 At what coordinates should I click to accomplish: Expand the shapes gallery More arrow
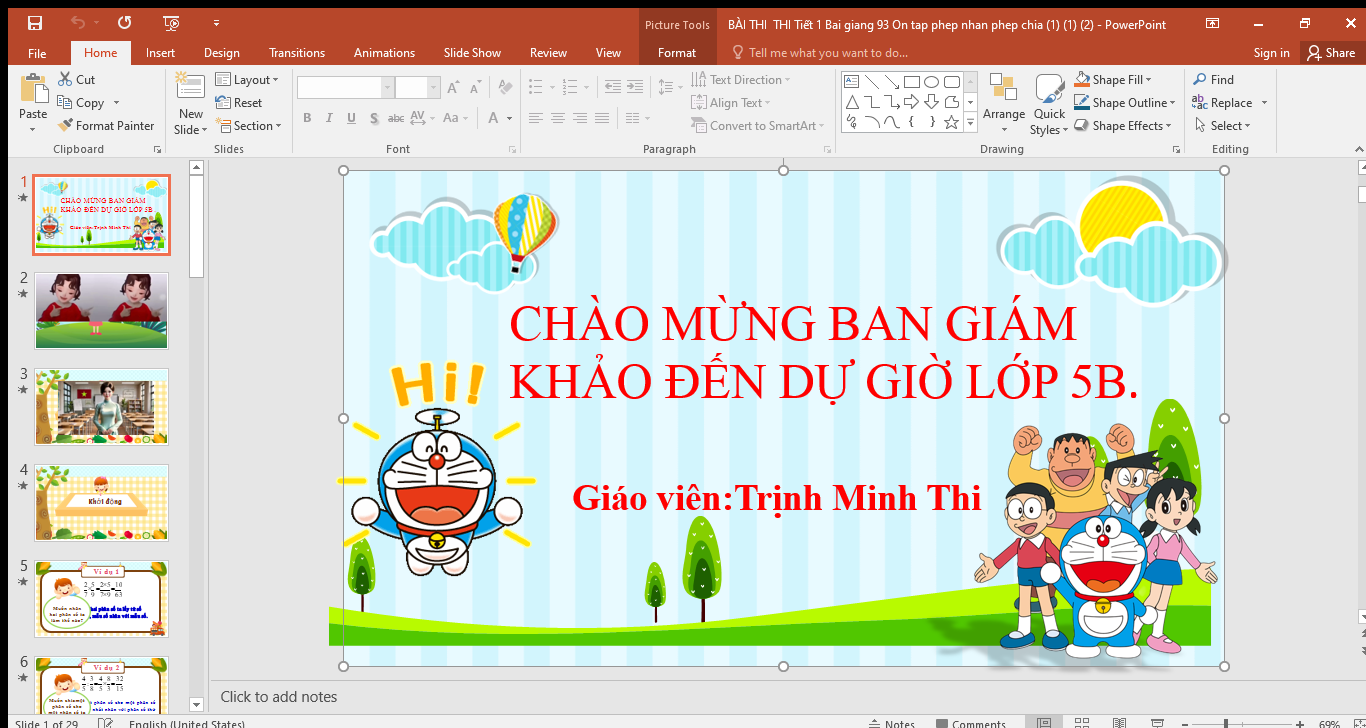pos(970,123)
